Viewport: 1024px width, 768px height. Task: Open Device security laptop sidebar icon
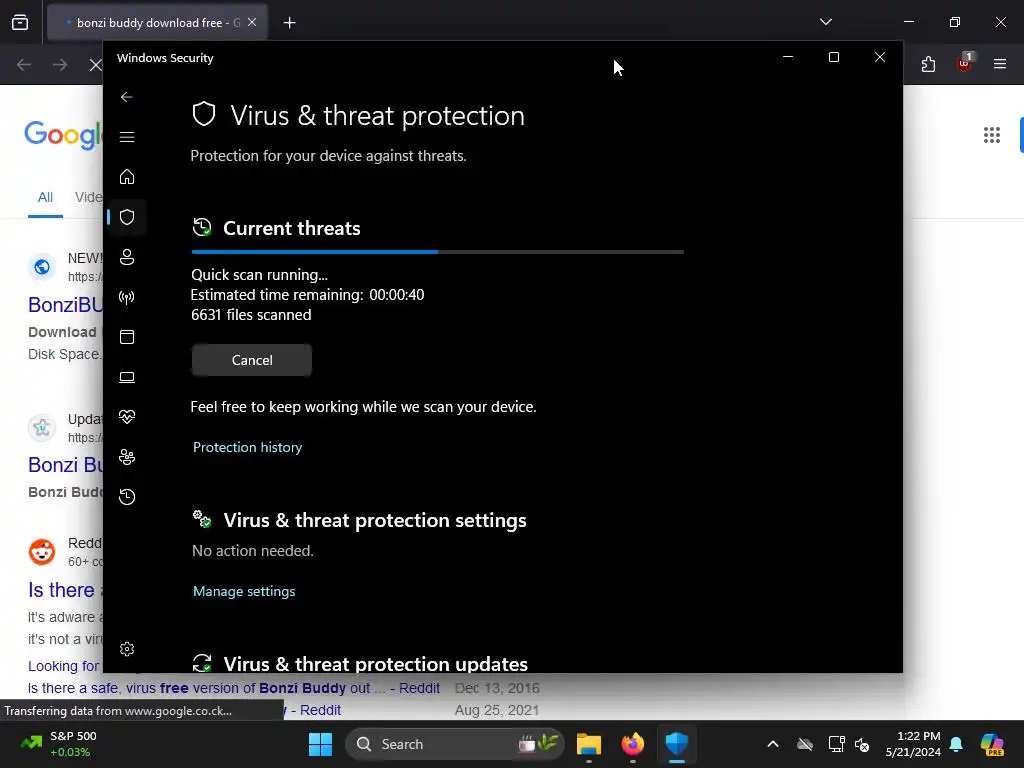coord(127,377)
